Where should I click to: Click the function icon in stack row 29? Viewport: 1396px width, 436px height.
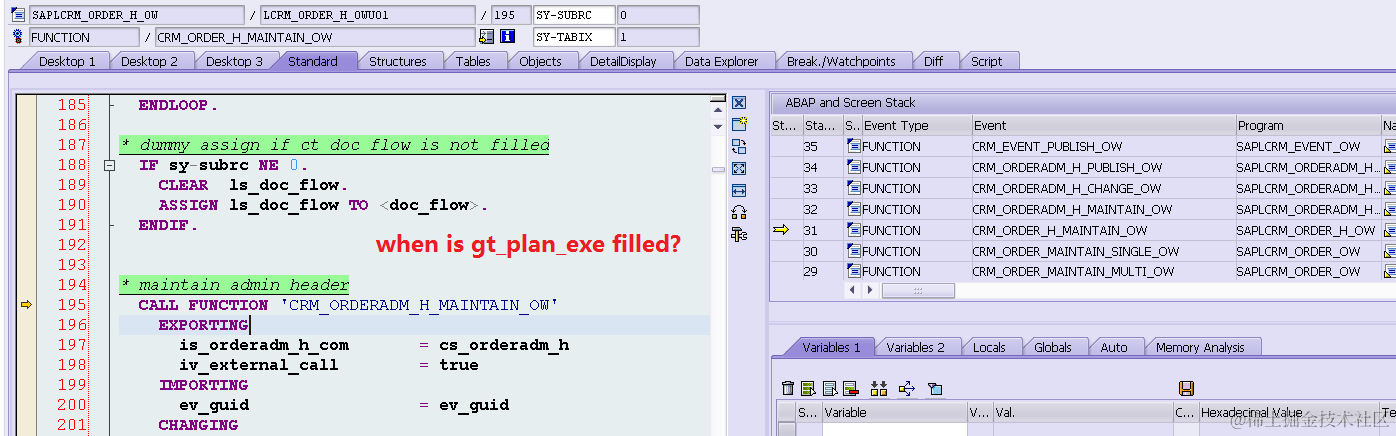coord(853,272)
